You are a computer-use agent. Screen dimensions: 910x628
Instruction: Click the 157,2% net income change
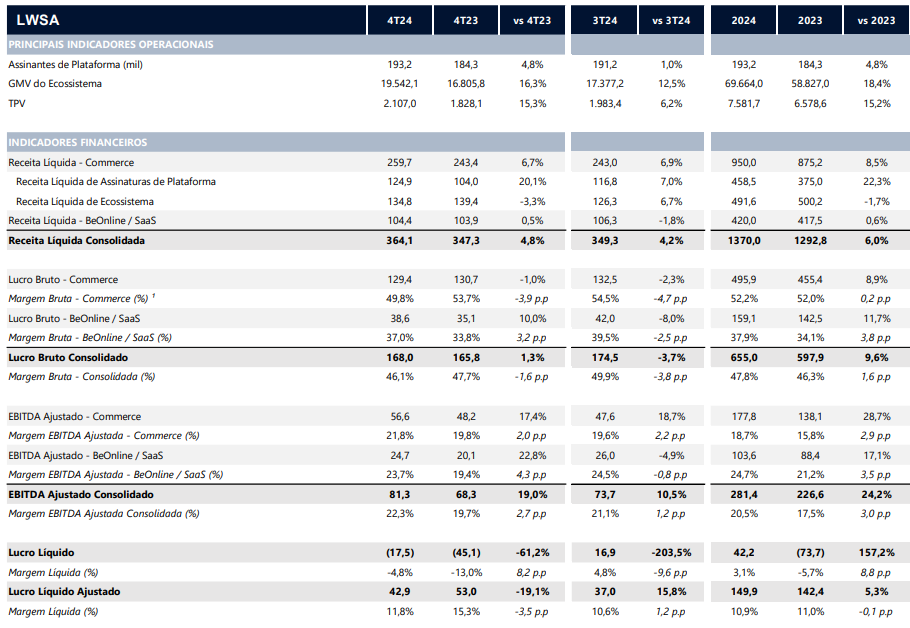876,553
